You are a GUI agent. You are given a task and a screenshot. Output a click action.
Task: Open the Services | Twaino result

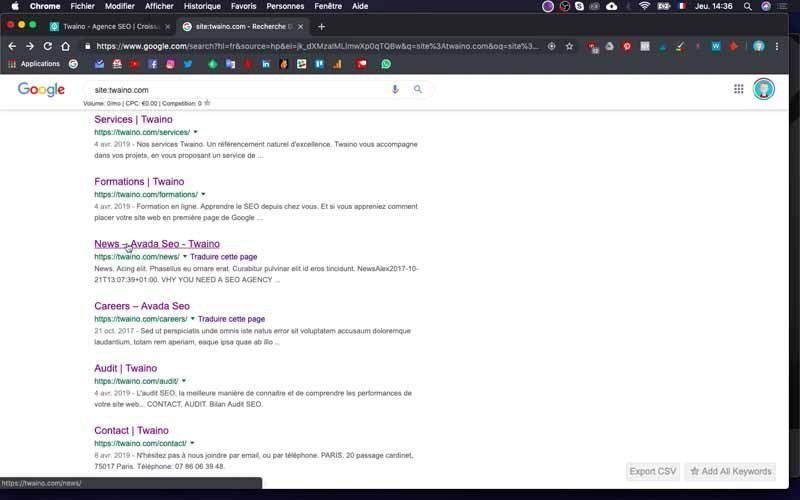133,119
